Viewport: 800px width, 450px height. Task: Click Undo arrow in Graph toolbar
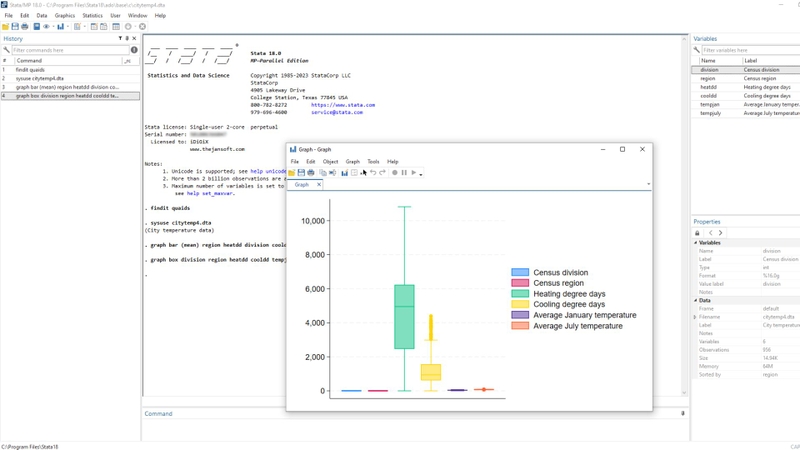point(373,172)
